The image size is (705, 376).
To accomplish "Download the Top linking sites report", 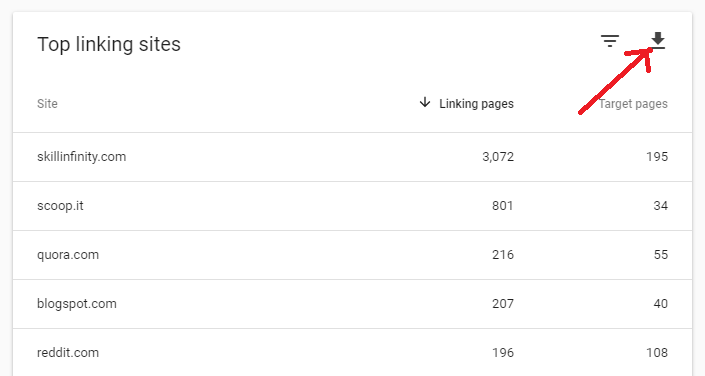I will [x=658, y=40].
